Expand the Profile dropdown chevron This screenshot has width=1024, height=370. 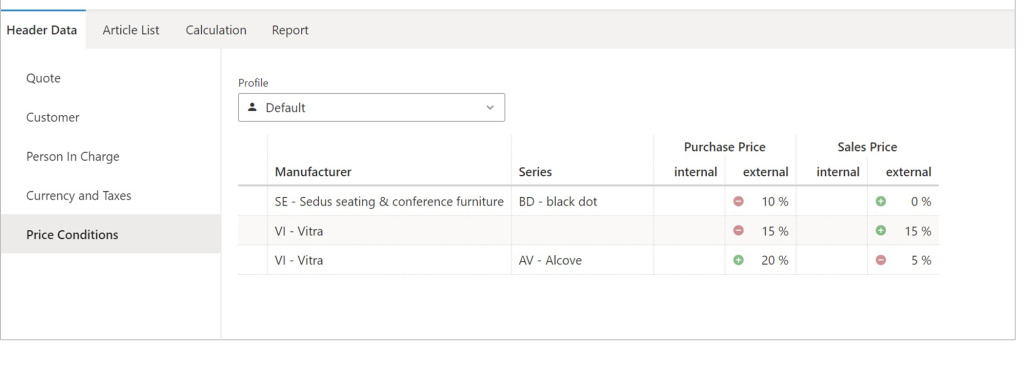pos(490,108)
